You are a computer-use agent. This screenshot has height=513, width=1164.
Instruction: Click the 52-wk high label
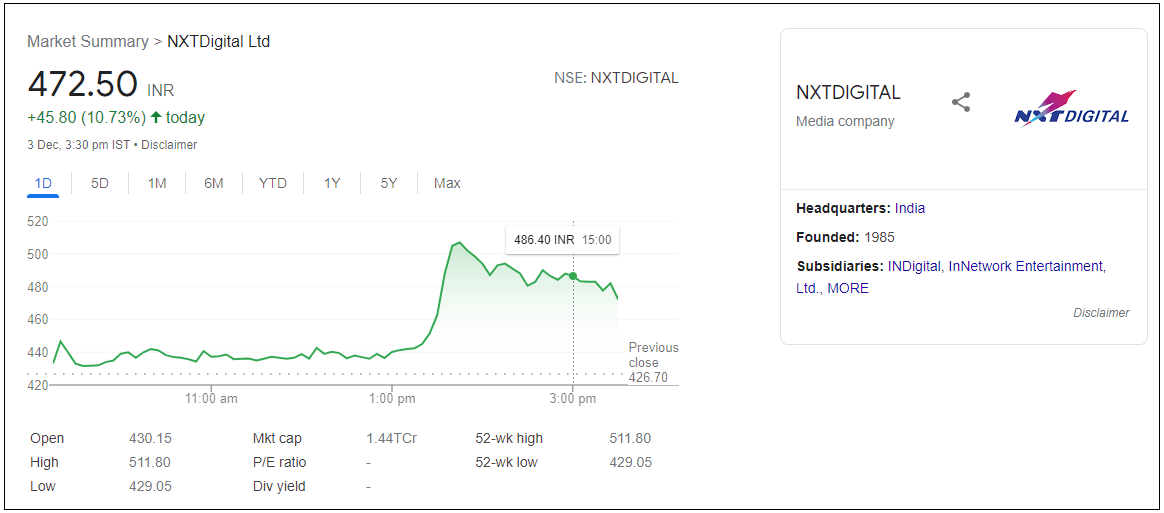(509, 438)
